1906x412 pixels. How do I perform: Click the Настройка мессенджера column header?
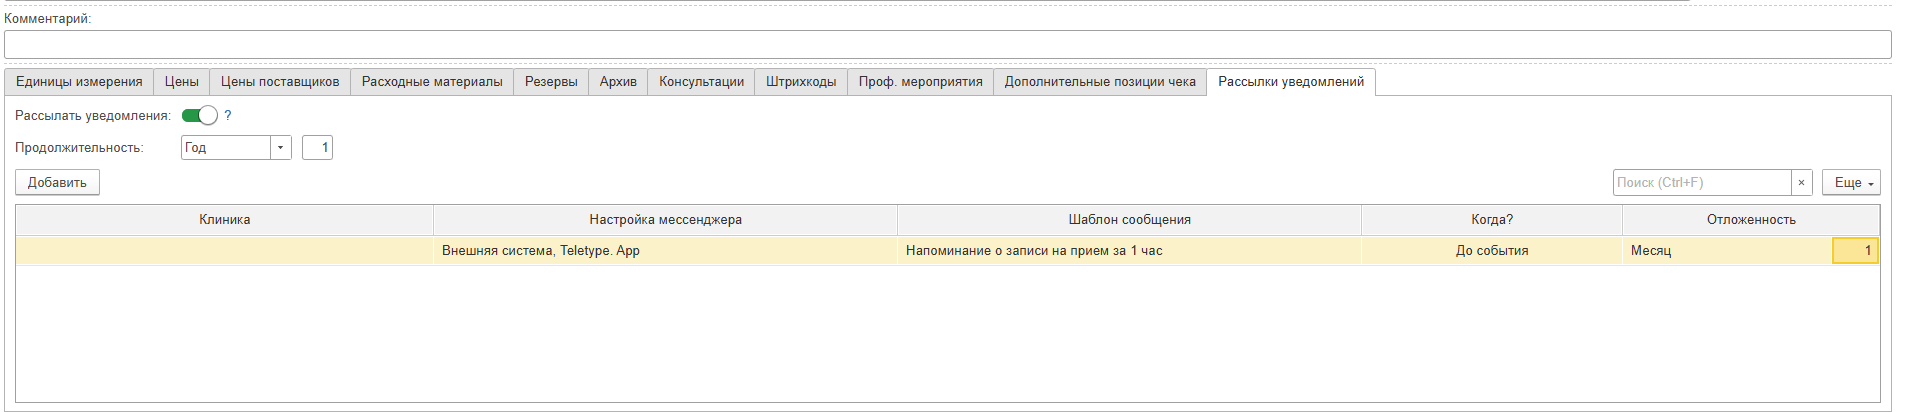click(665, 220)
